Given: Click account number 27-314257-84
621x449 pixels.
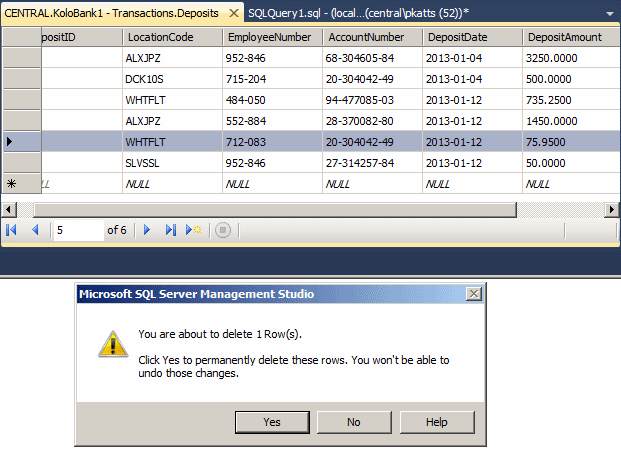Looking at the screenshot, I should 373,163.
